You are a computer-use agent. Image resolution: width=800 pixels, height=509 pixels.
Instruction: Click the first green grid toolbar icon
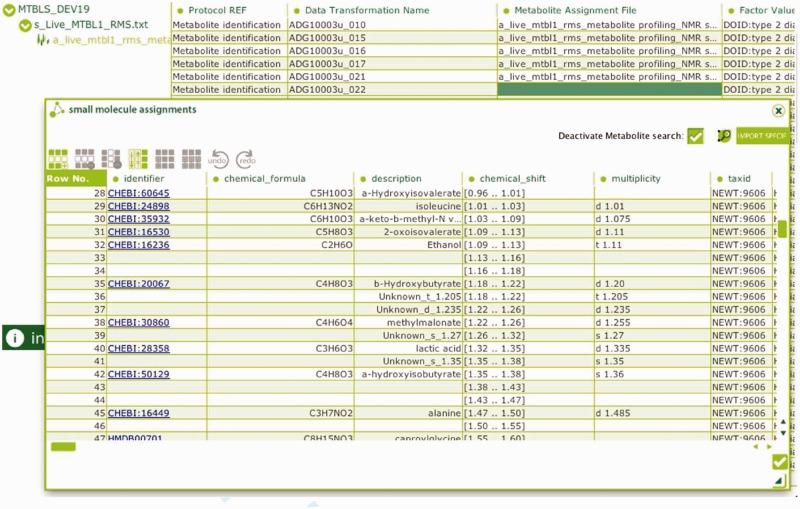58,159
